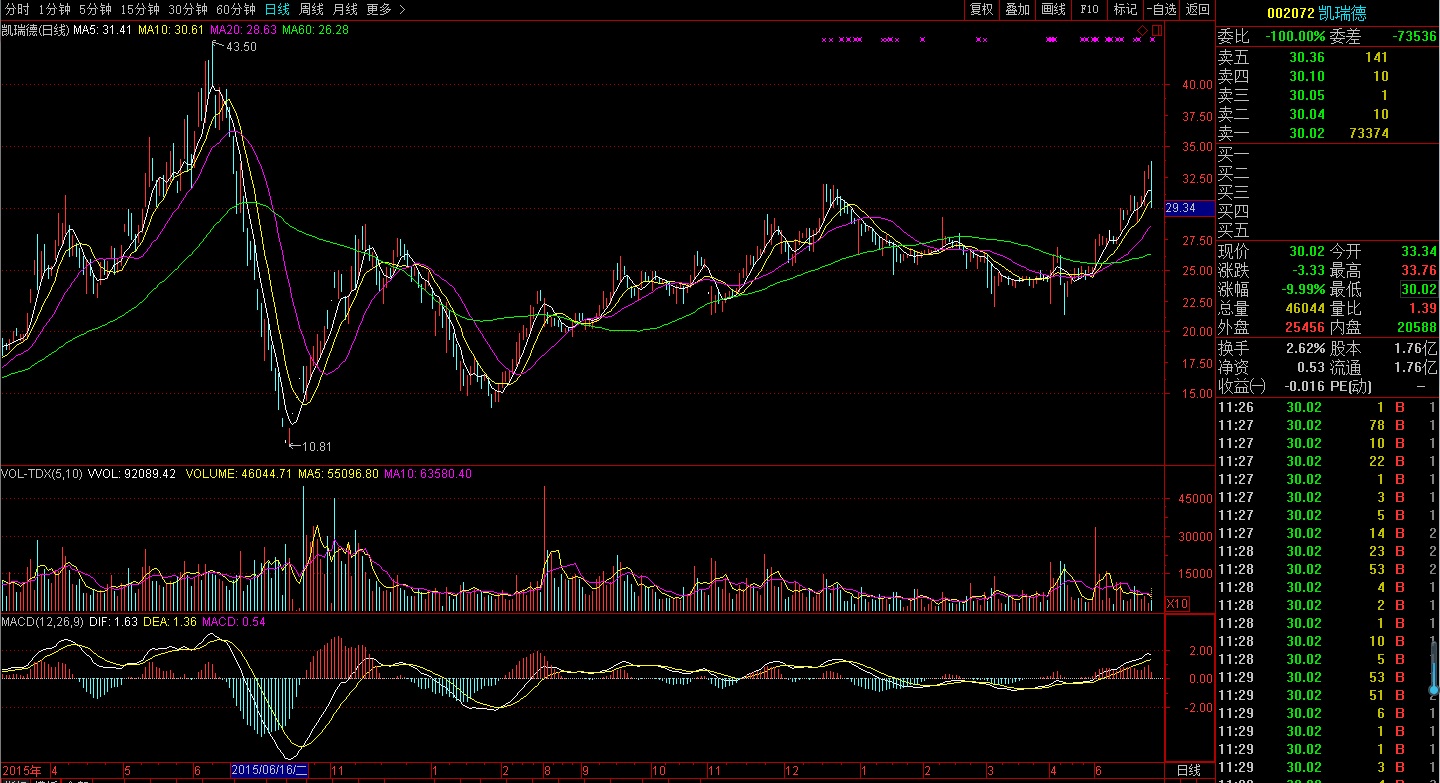Click the MA10: 30.61 indicator label
This screenshot has height=783, width=1440.
[x=171, y=30]
